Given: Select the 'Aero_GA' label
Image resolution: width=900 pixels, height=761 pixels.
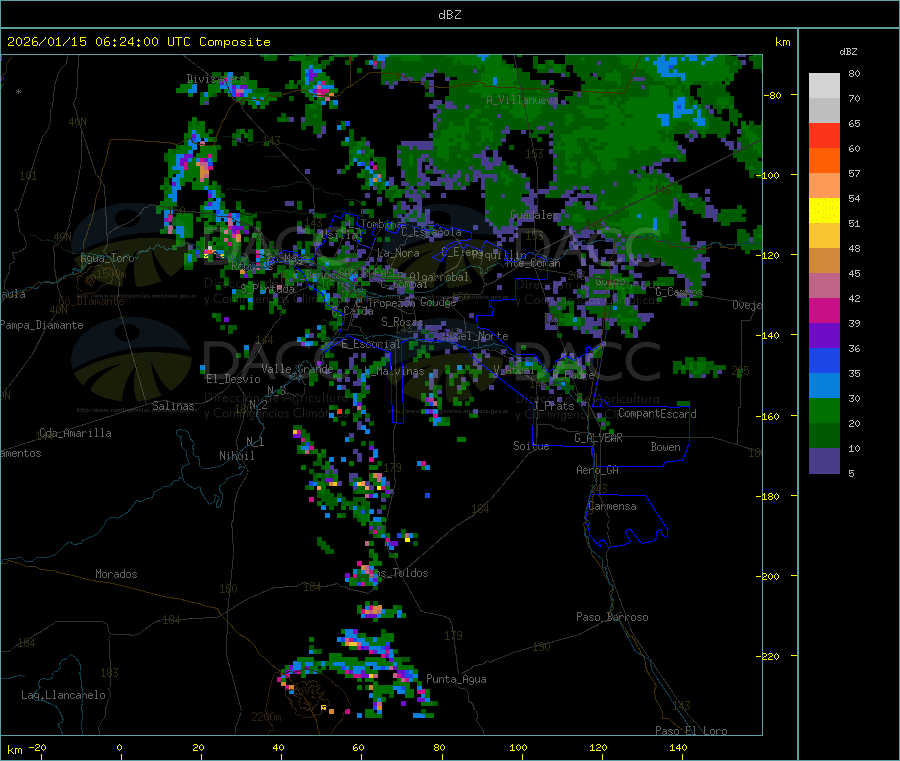Looking at the screenshot, I should tap(597, 470).
